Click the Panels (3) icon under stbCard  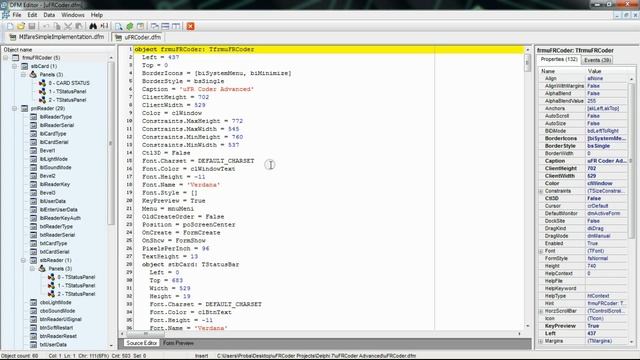click(x=33, y=74)
